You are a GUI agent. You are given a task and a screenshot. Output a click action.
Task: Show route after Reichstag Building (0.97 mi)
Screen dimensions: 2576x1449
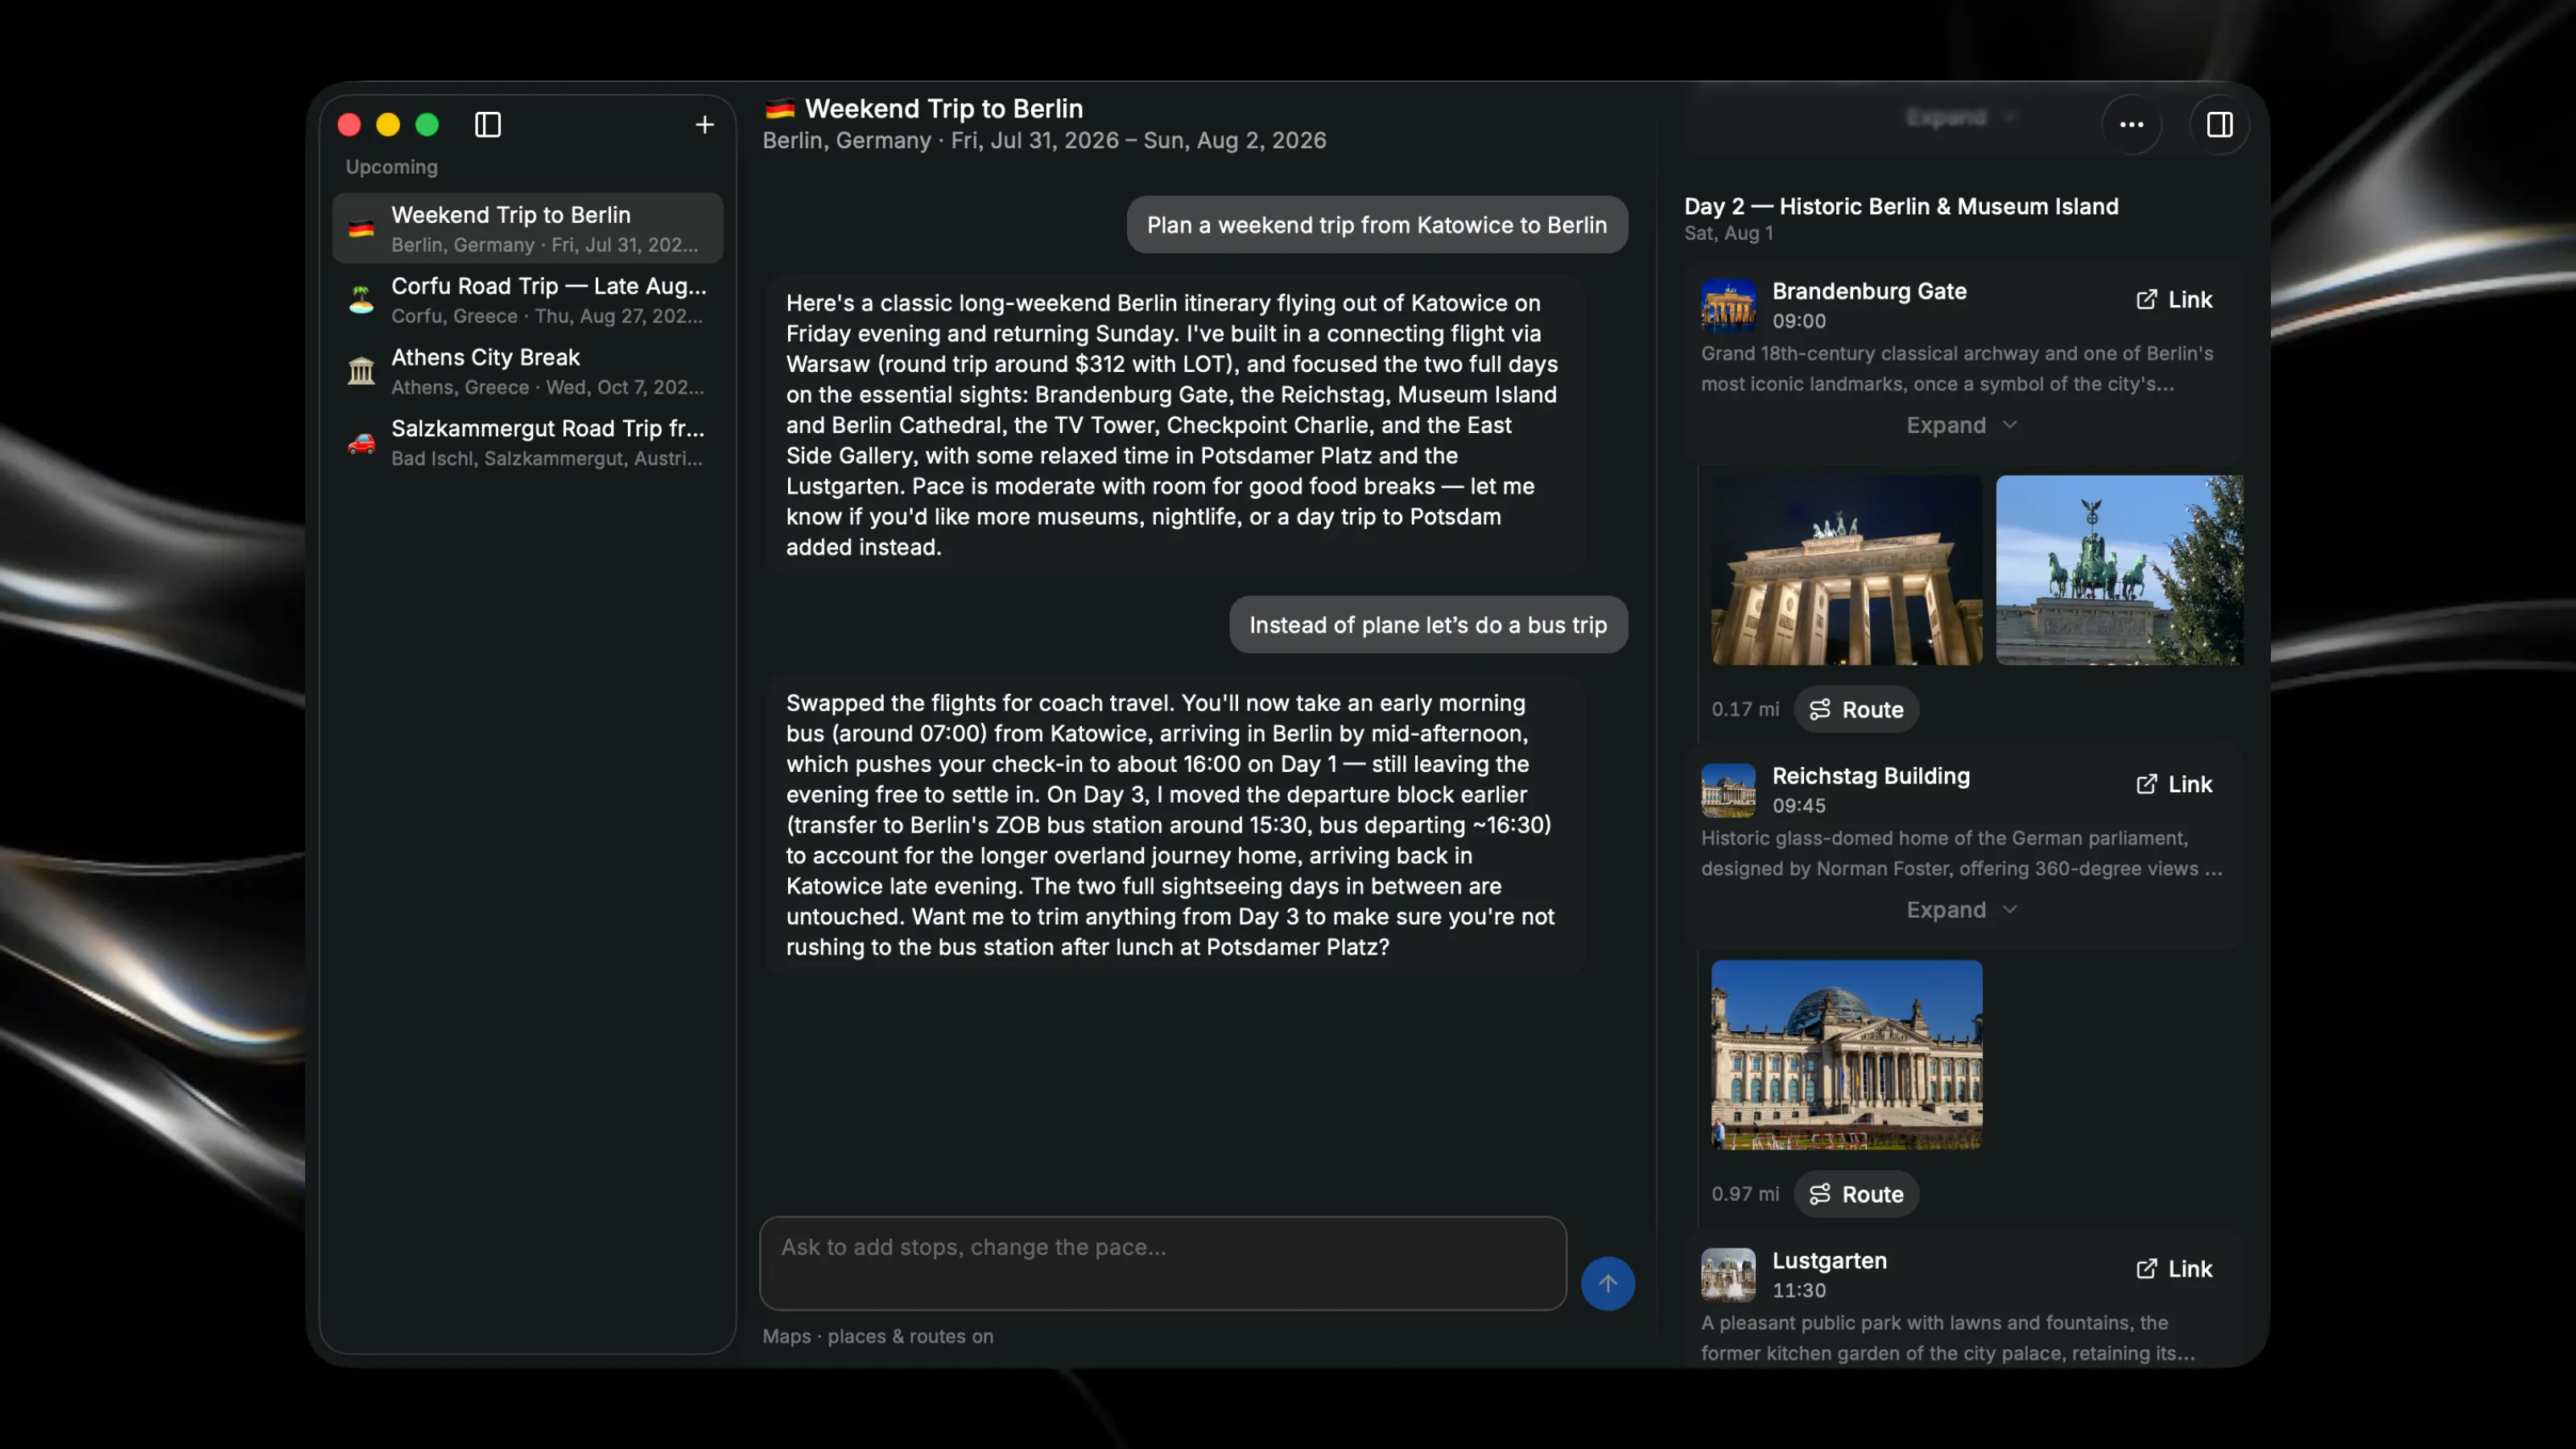click(x=1856, y=1194)
